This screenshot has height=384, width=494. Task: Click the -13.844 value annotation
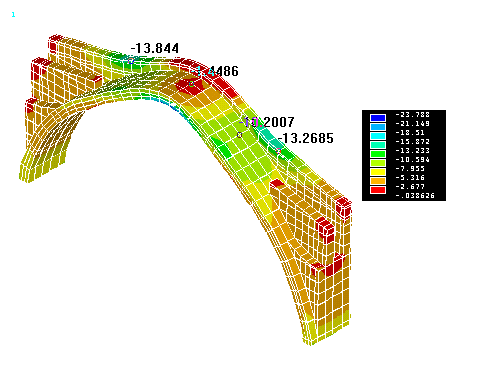pyautogui.click(x=155, y=48)
